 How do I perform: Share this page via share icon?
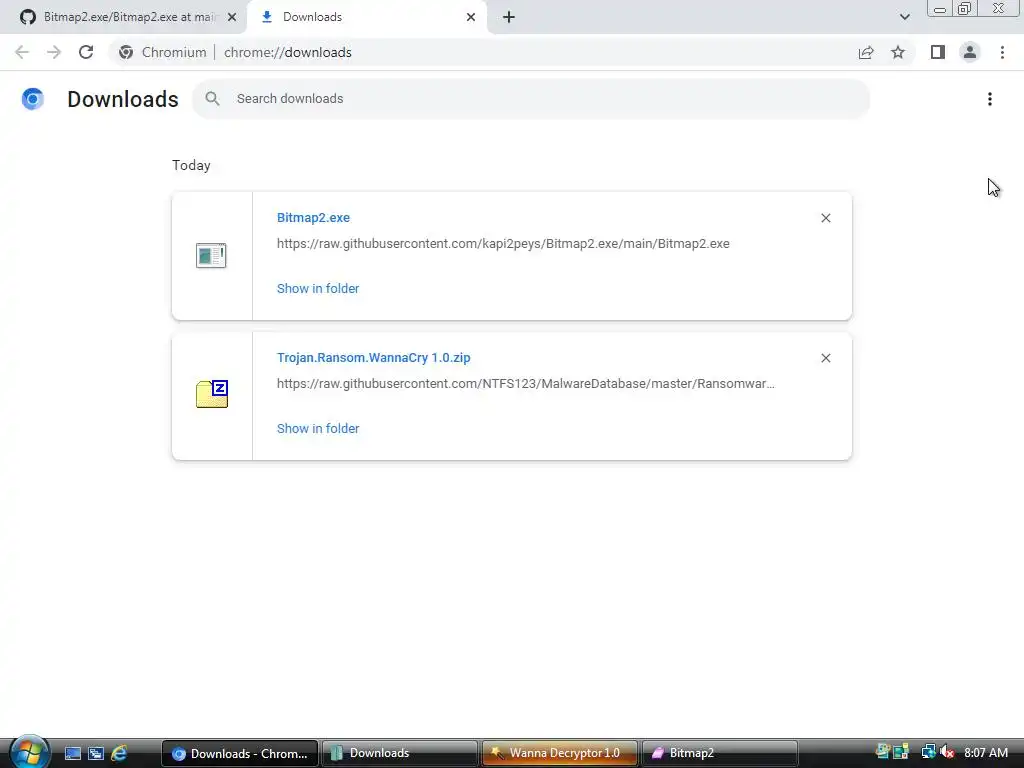click(866, 52)
